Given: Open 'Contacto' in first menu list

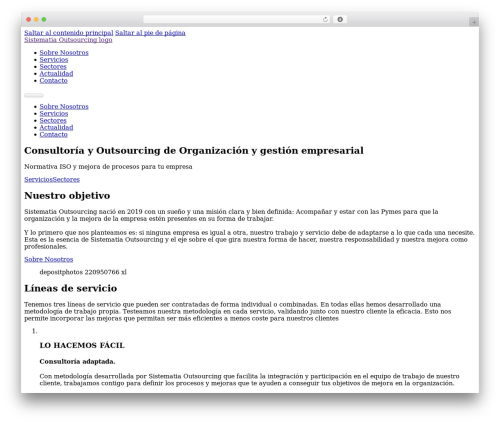Looking at the screenshot, I should (x=54, y=80).
